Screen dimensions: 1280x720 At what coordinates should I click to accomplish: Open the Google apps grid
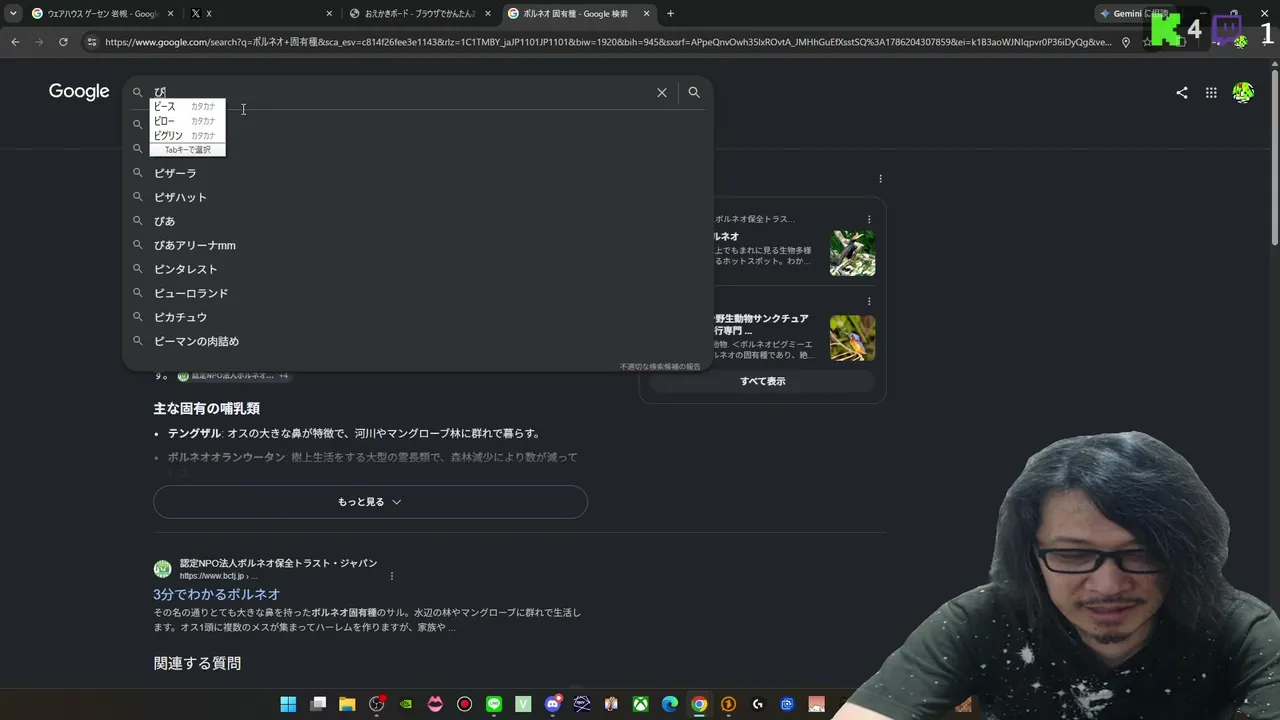[x=1211, y=93]
